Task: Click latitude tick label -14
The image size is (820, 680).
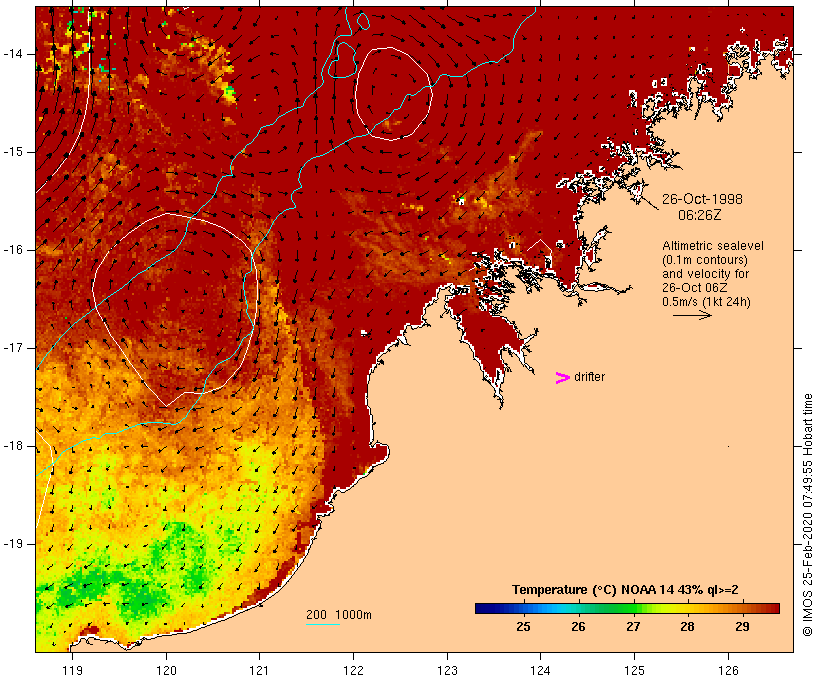Action: pos(13,54)
